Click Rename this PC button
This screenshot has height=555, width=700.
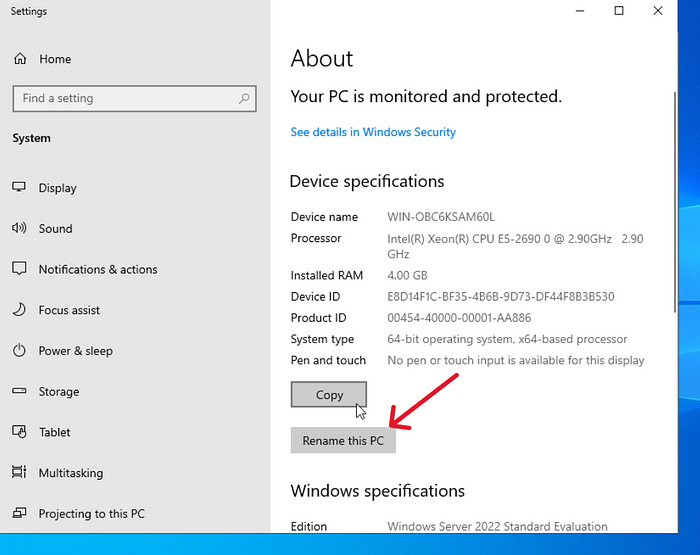click(343, 441)
